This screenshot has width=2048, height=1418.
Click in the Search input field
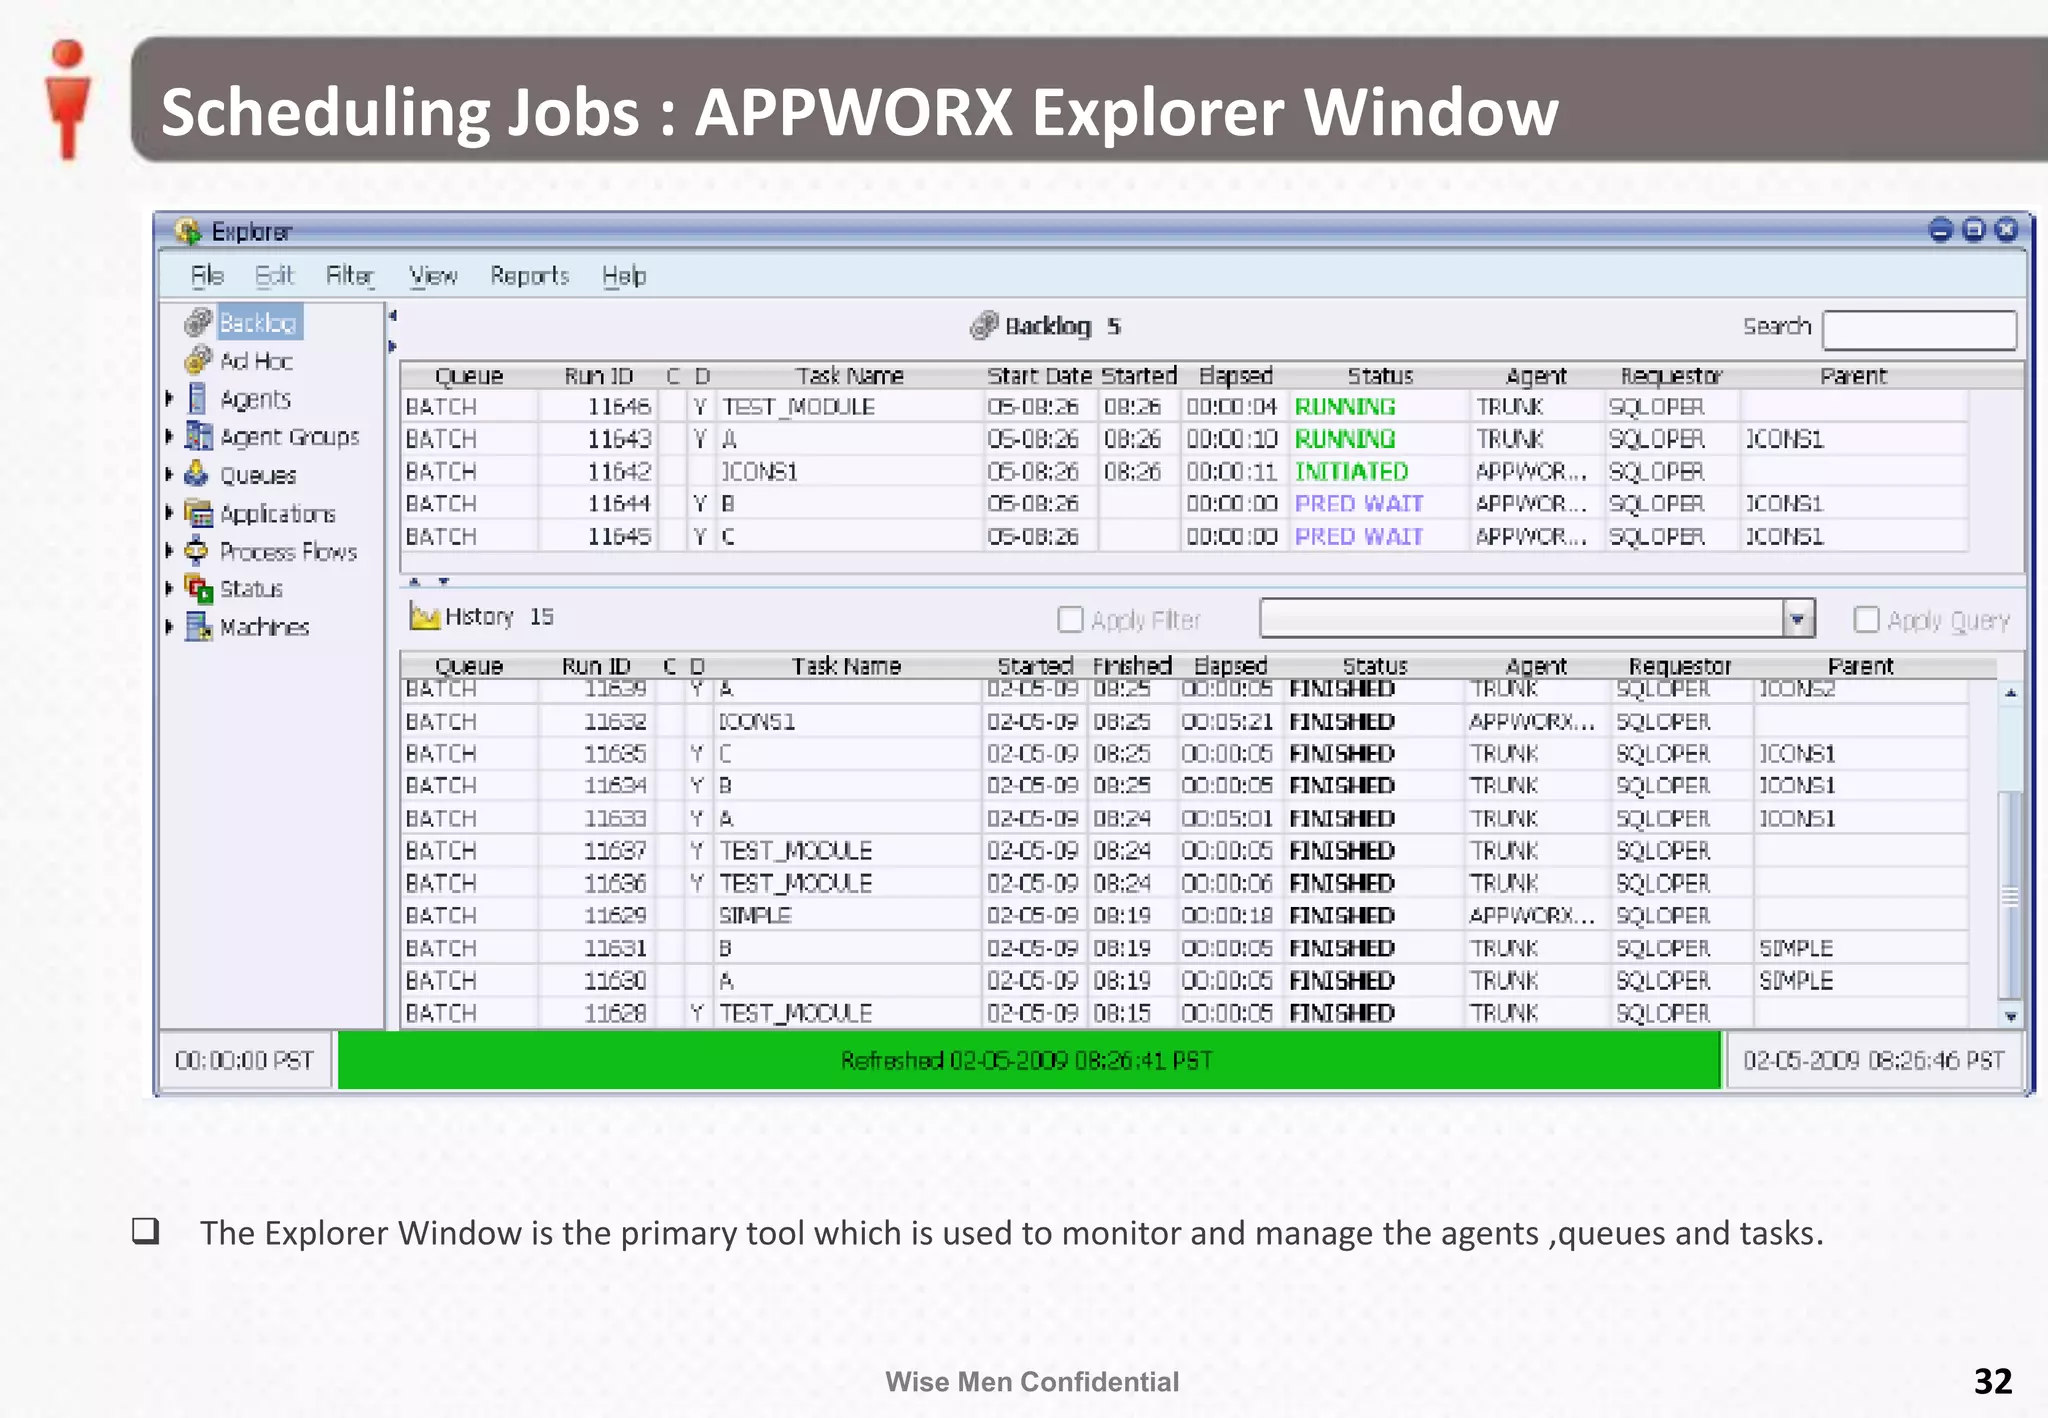(1919, 329)
